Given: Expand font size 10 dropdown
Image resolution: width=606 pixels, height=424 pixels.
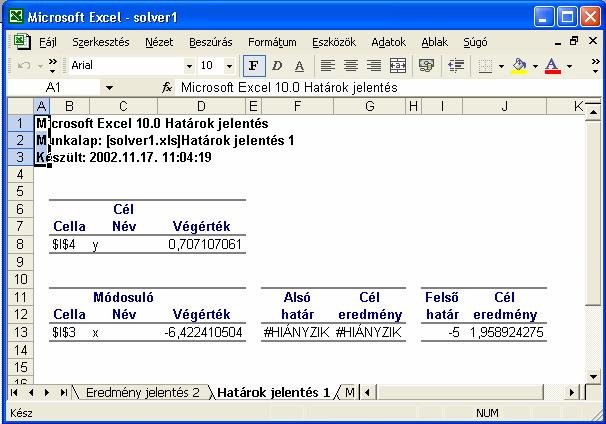Looking at the screenshot, I should coord(229,66).
